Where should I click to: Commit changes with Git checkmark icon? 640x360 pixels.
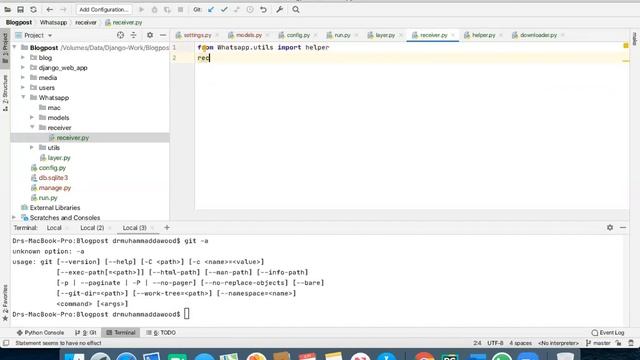point(224,9)
